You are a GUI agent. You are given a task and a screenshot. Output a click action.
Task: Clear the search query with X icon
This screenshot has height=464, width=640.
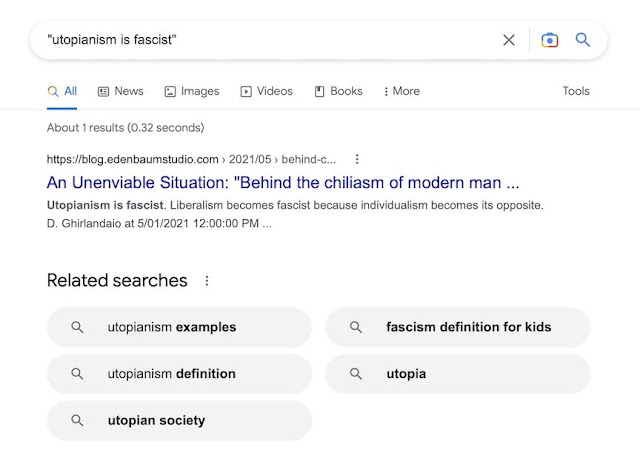tap(509, 40)
